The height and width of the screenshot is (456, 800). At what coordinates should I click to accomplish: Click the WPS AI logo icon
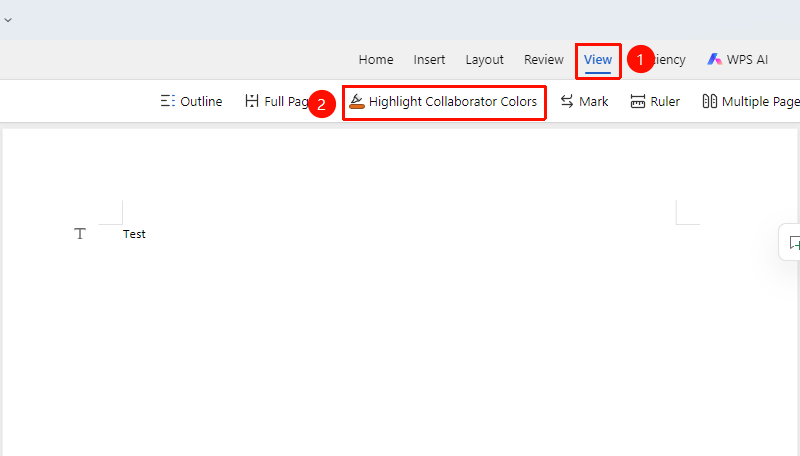pos(714,60)
